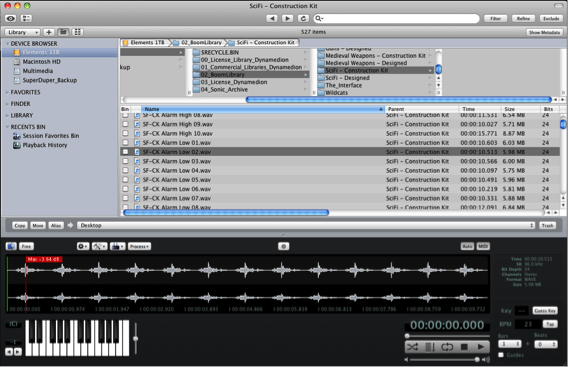Go forward with the right arrow button
The height and width of the screenshot is (367, 568).
(x=288, y=18)
